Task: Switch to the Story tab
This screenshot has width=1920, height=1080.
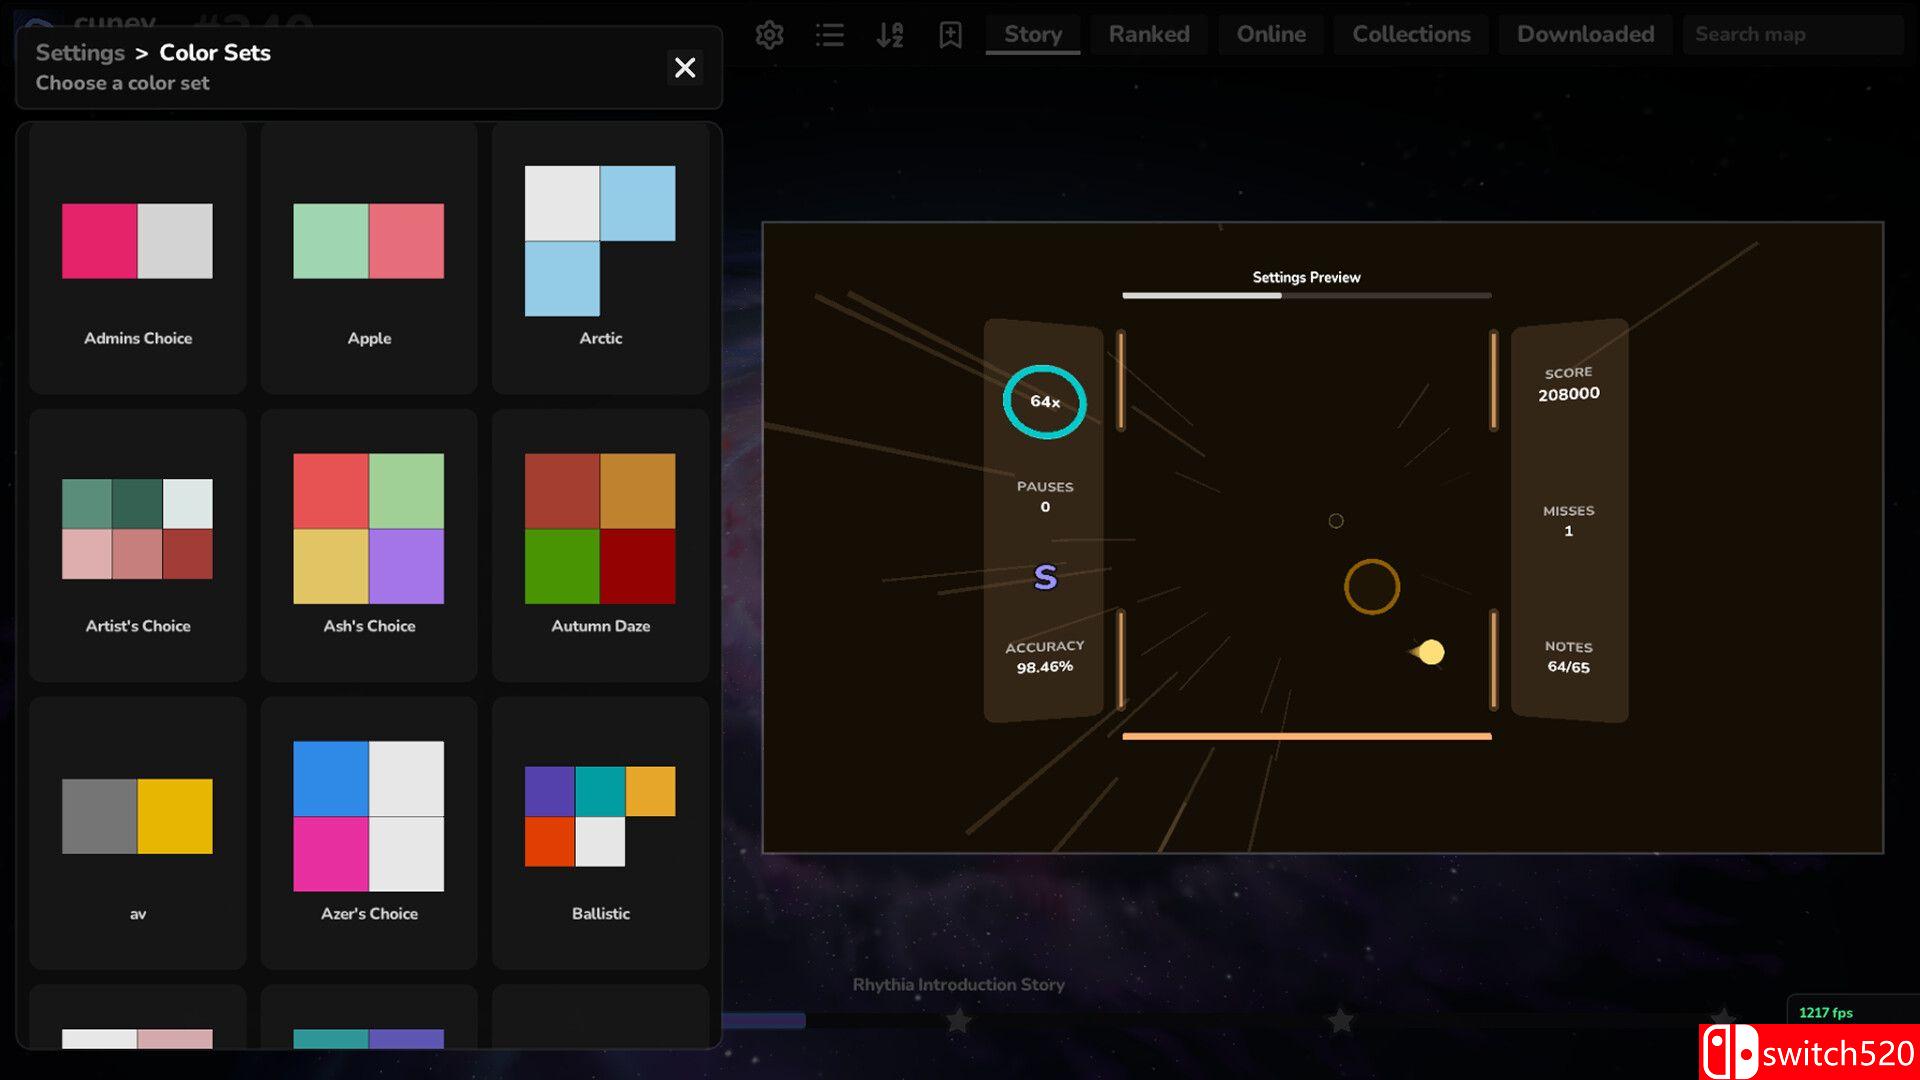Action: 1033,34
